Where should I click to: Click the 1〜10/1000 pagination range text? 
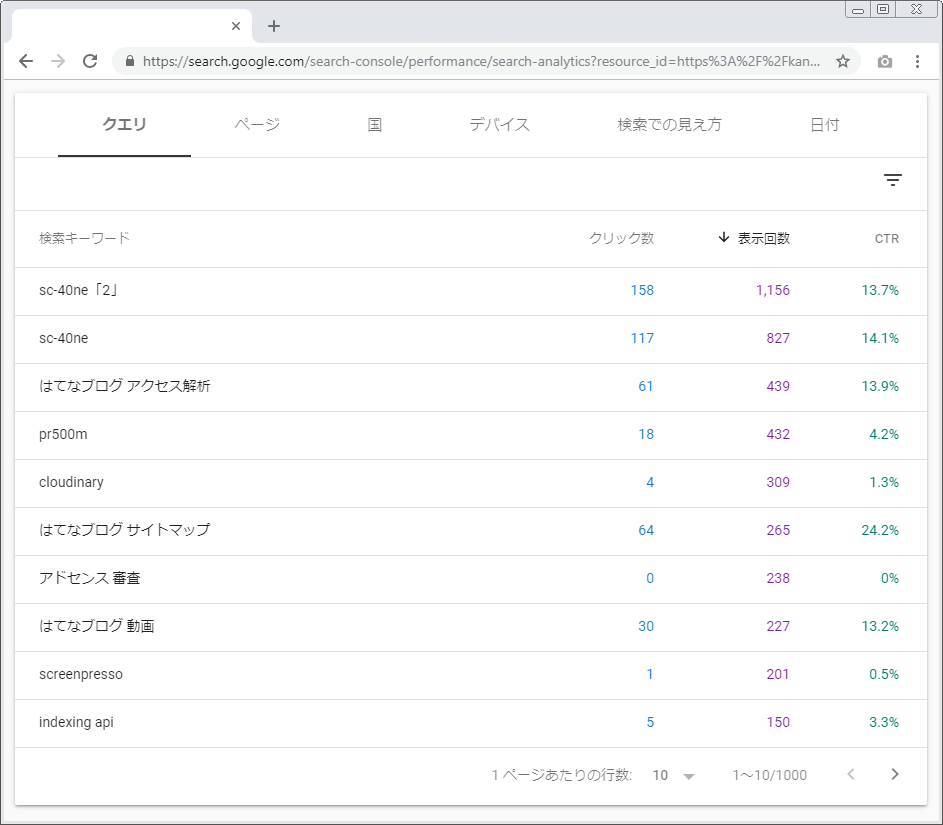point(769,775)
